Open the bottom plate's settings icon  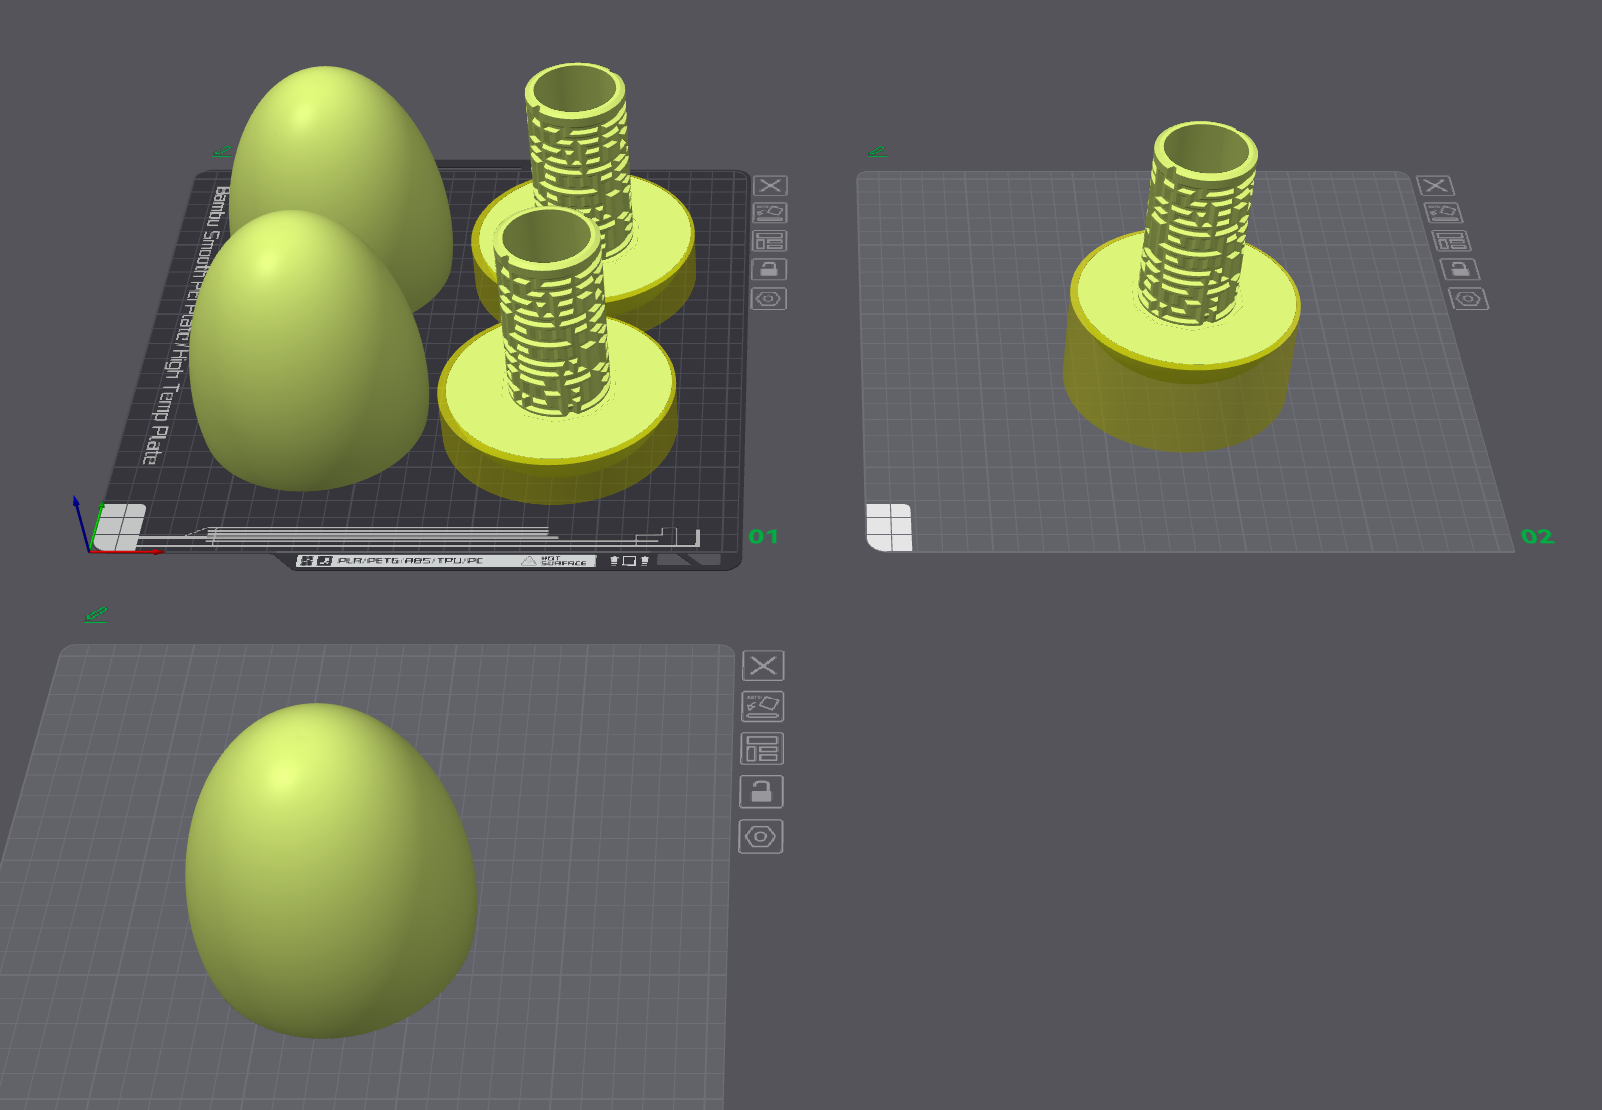pyautogui.click(x=761, y=837)
